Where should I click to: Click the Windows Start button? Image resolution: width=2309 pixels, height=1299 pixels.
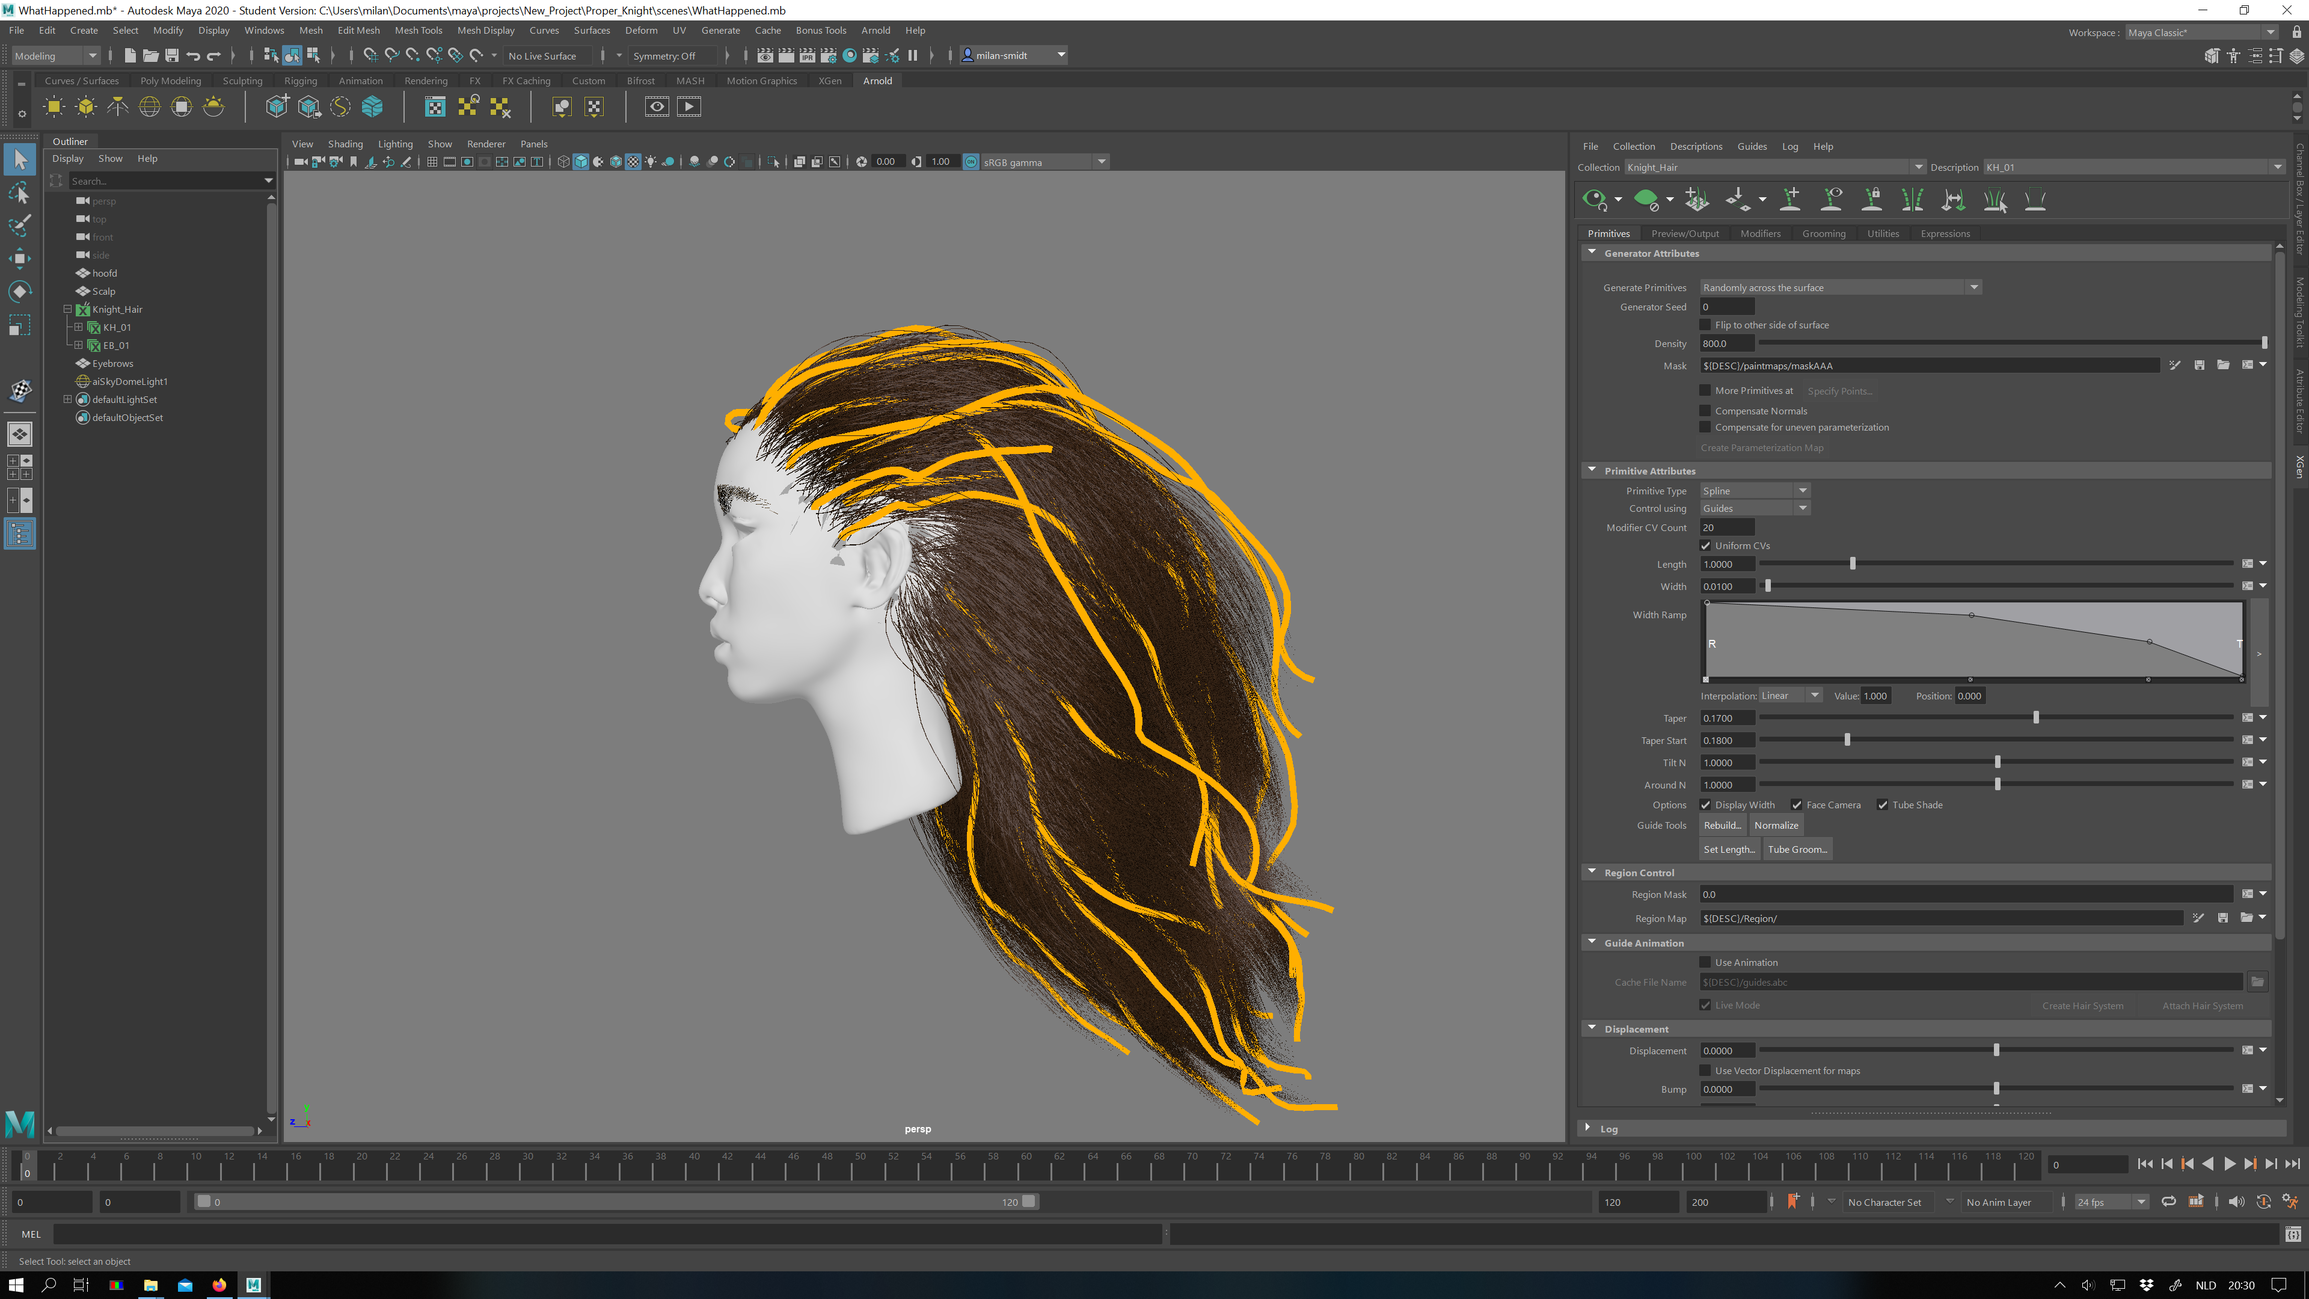tap(16, 1285)
